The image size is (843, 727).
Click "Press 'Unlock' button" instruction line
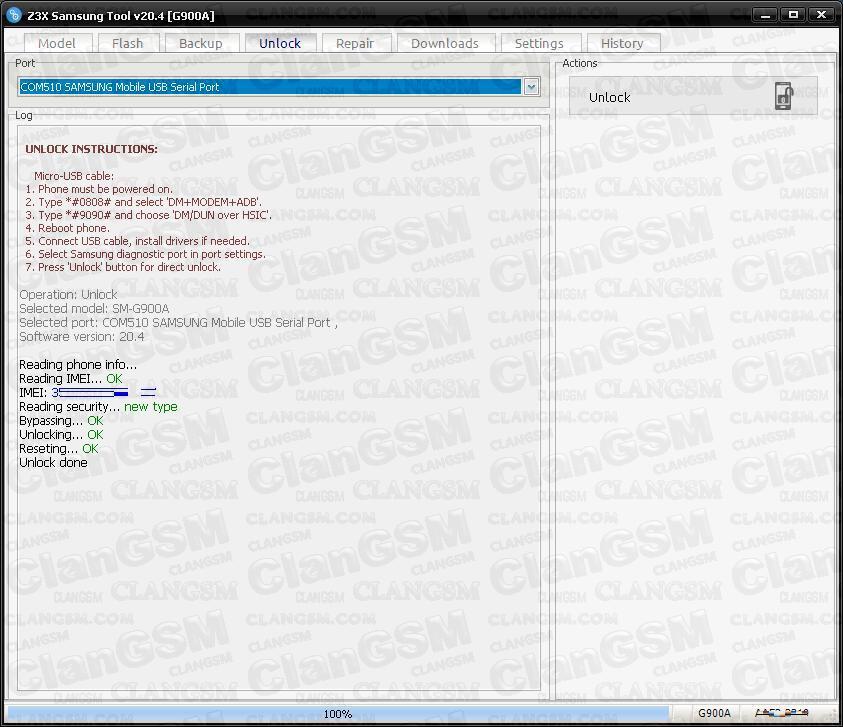(x=123, y=267)
